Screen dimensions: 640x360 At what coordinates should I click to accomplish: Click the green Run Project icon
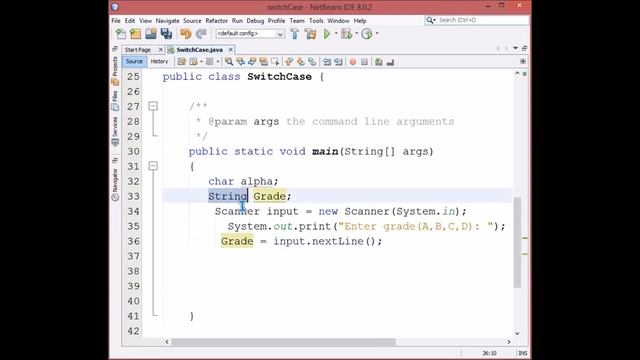[x=327, y=34]
